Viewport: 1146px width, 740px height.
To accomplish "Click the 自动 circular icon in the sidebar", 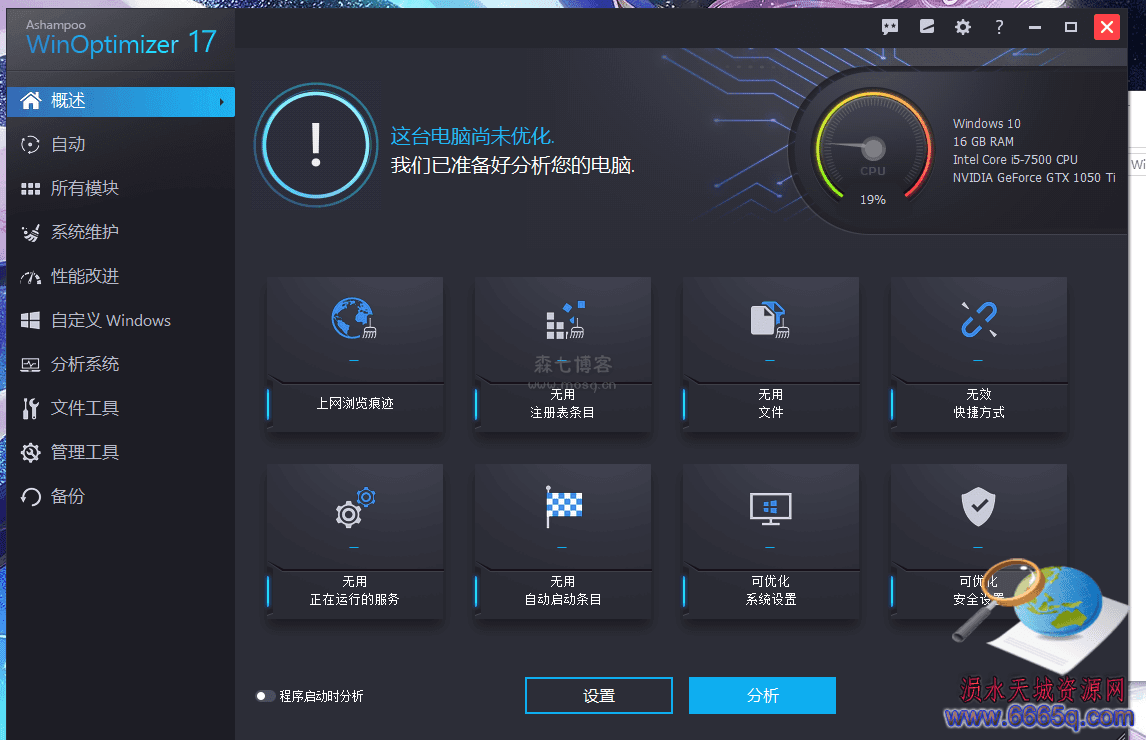I will [x=30, y=145].
